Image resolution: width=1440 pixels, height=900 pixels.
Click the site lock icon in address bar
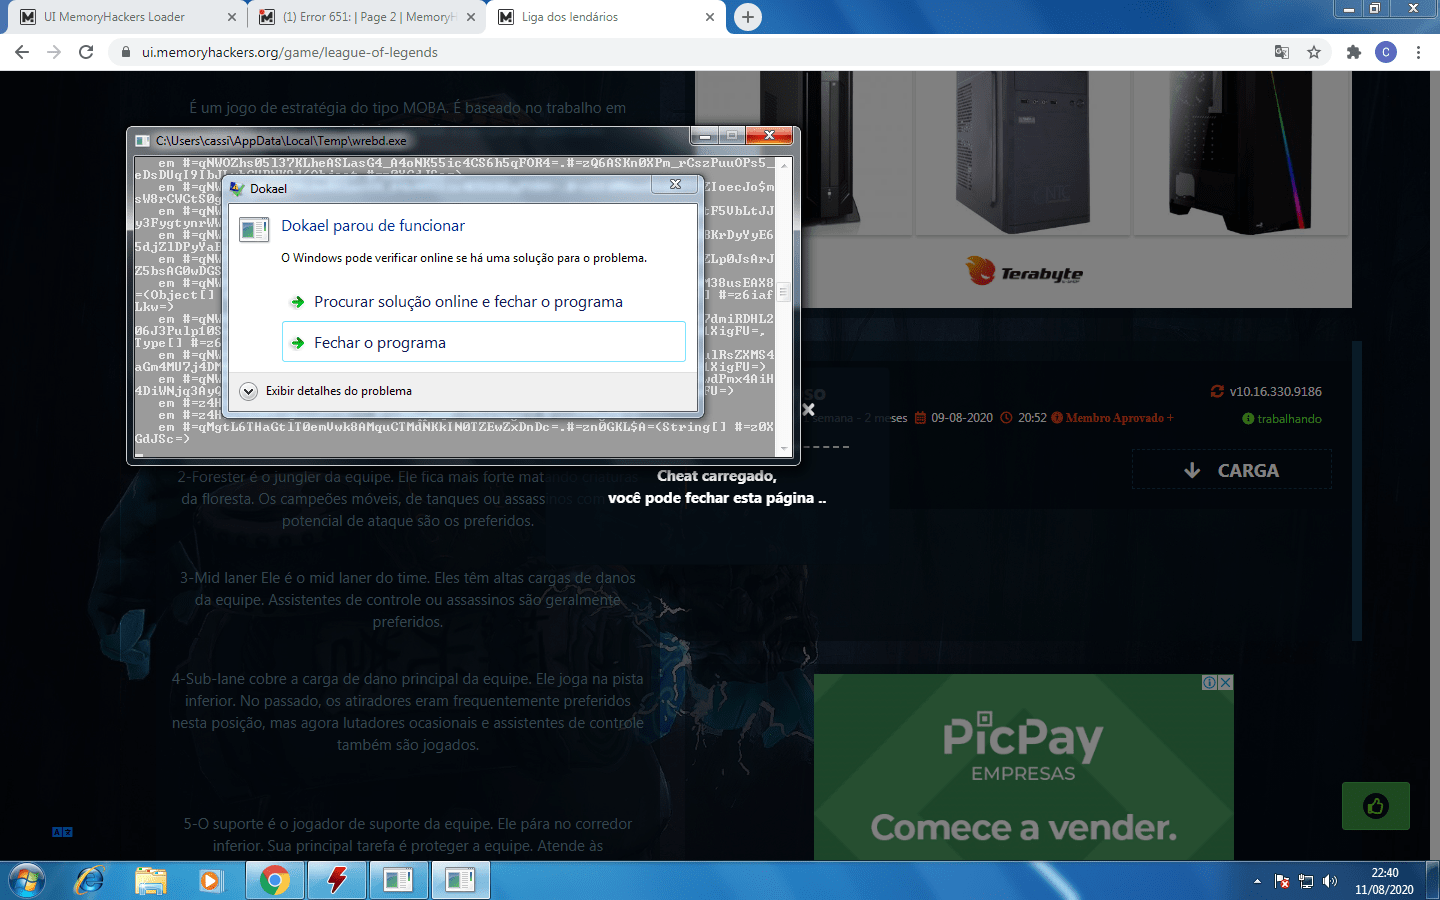tap(126, 52)
